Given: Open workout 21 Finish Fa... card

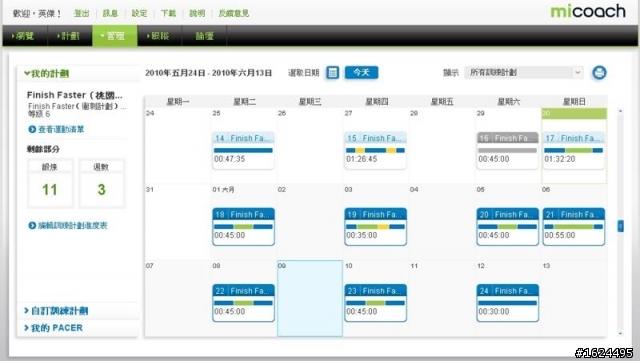Looking at the screenshot, I should (x=573, y=227).
